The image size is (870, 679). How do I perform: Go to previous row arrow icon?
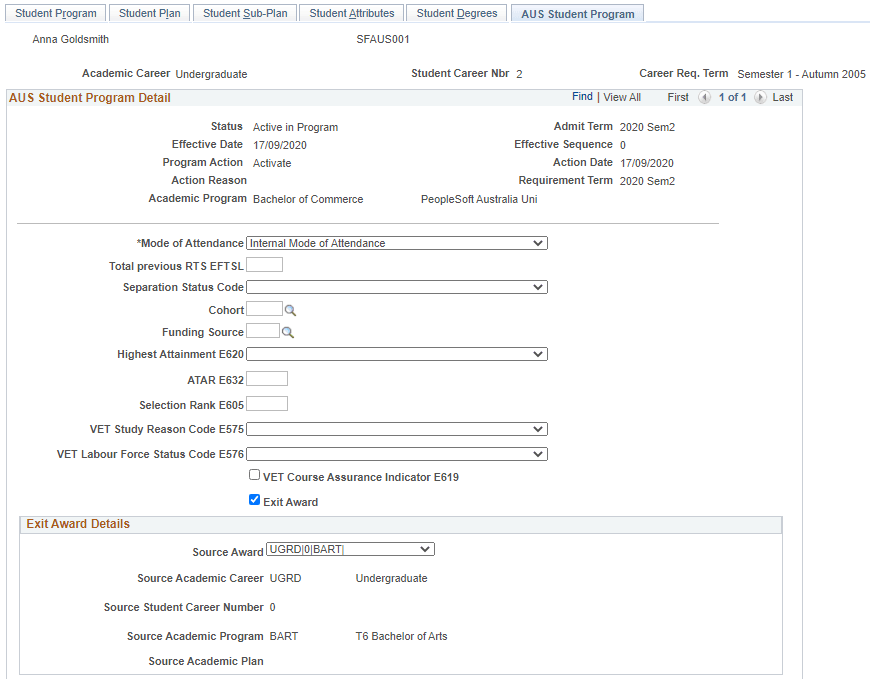pyautogui.click(x=704, y=97)
